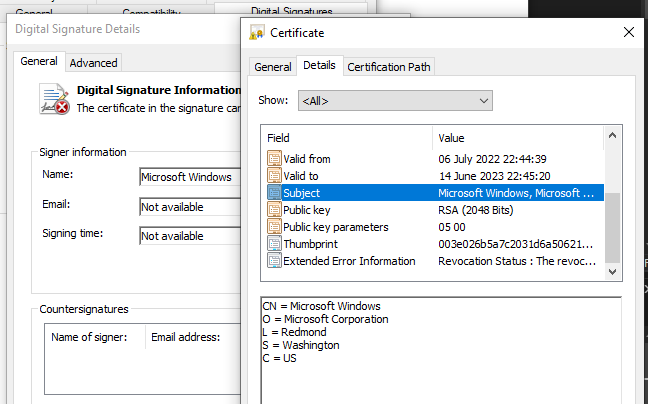Viewport: 648px width, 404px height.
Task: Click the invalid signature document icon
Action: pos(54,99)
